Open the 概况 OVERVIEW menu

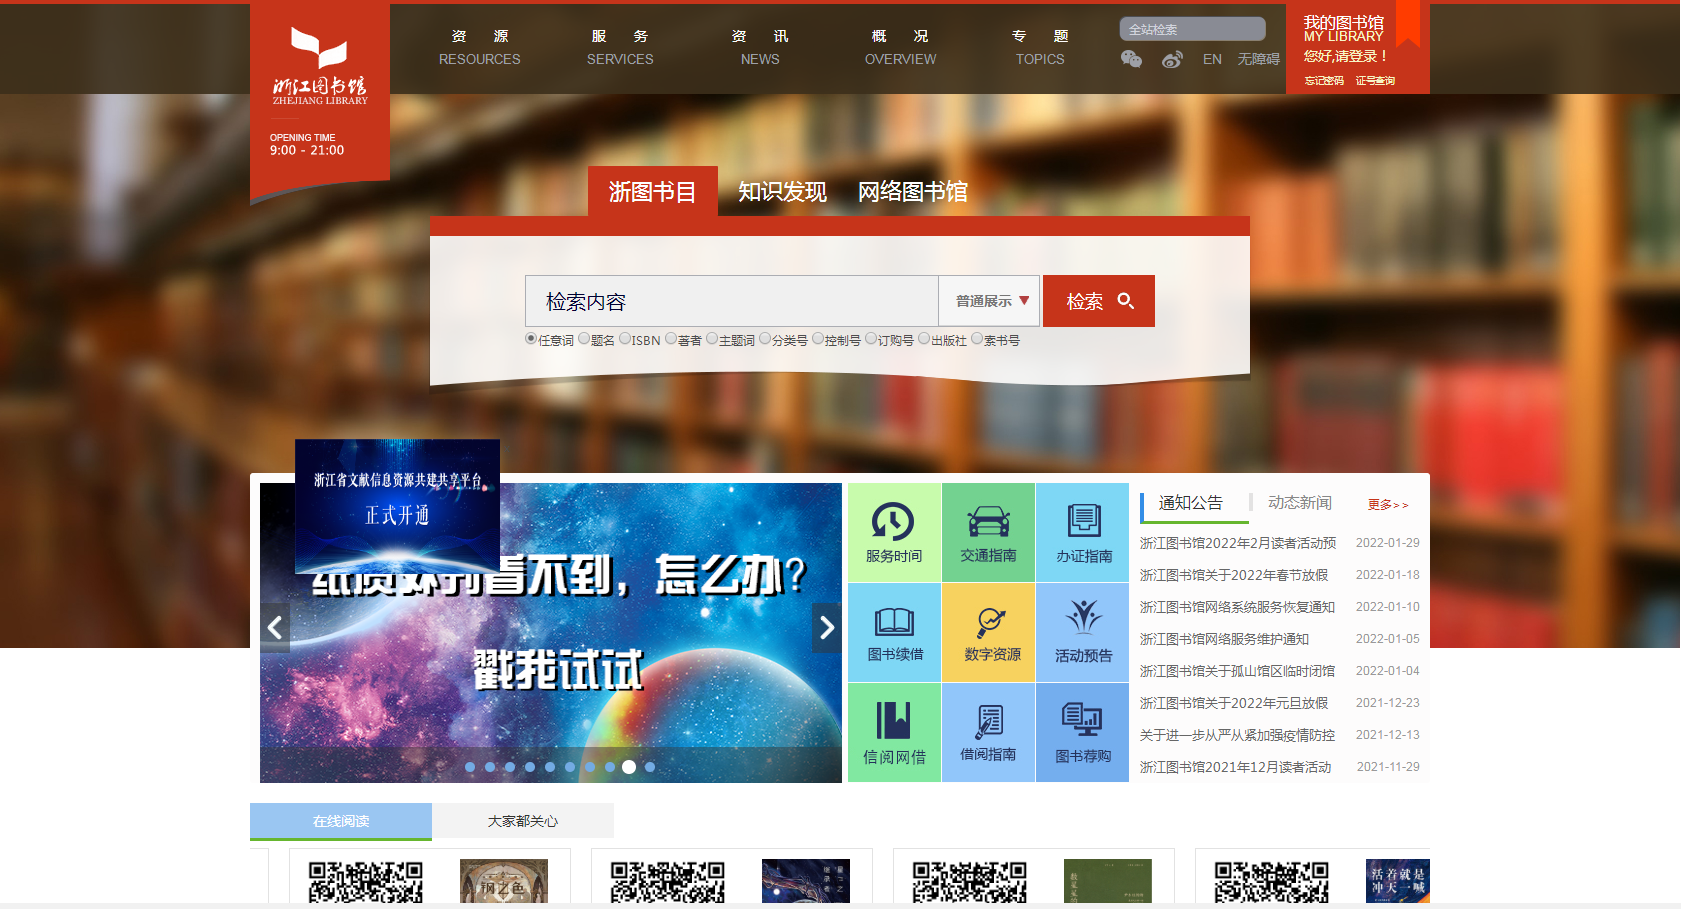tap(900, 47)
